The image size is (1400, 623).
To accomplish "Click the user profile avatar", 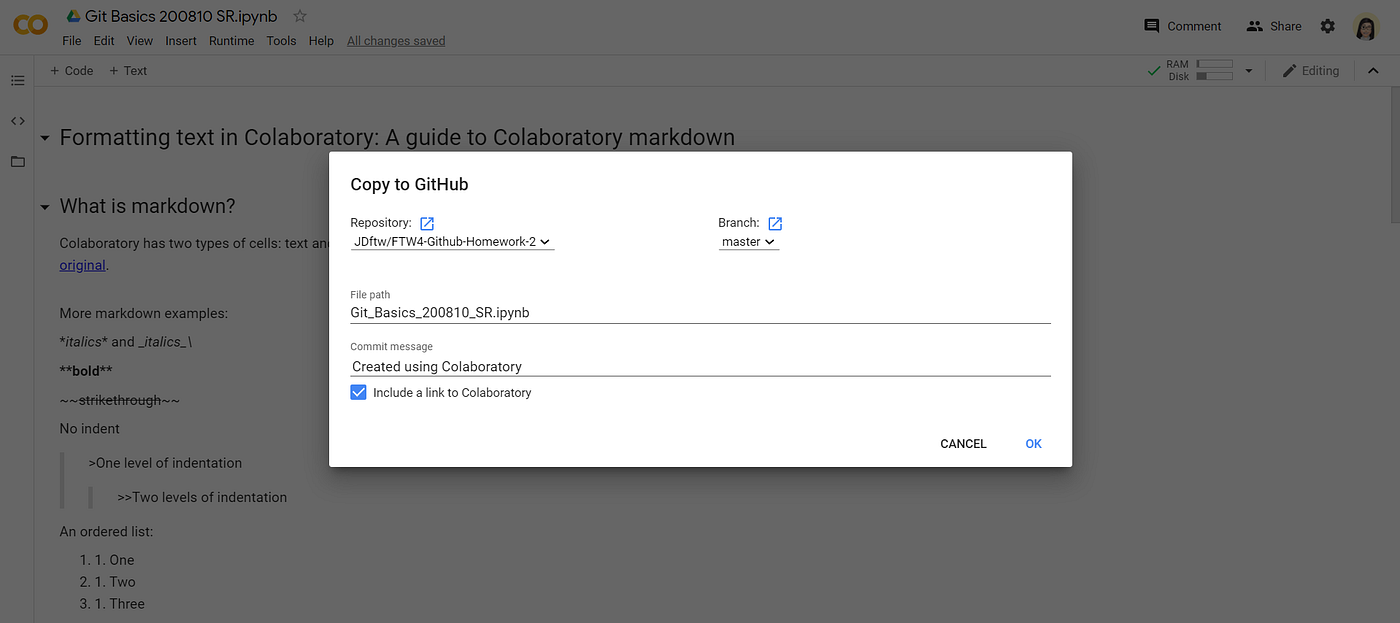I will [1366, 27].
